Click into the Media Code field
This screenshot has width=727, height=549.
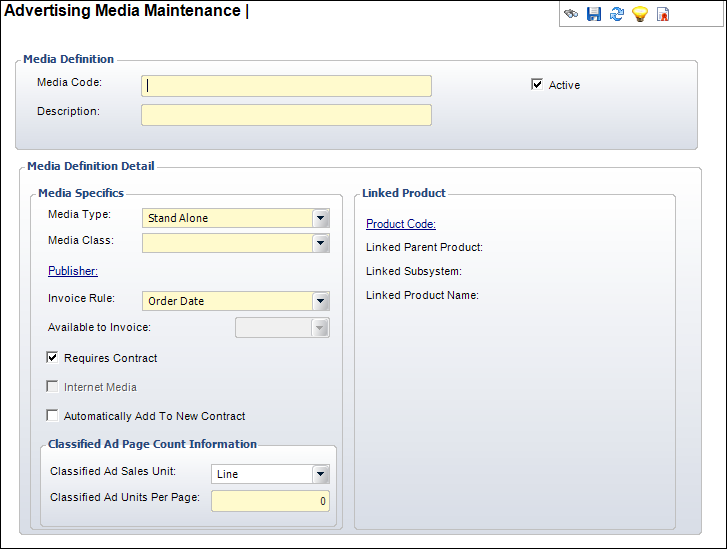coord(286,86)
